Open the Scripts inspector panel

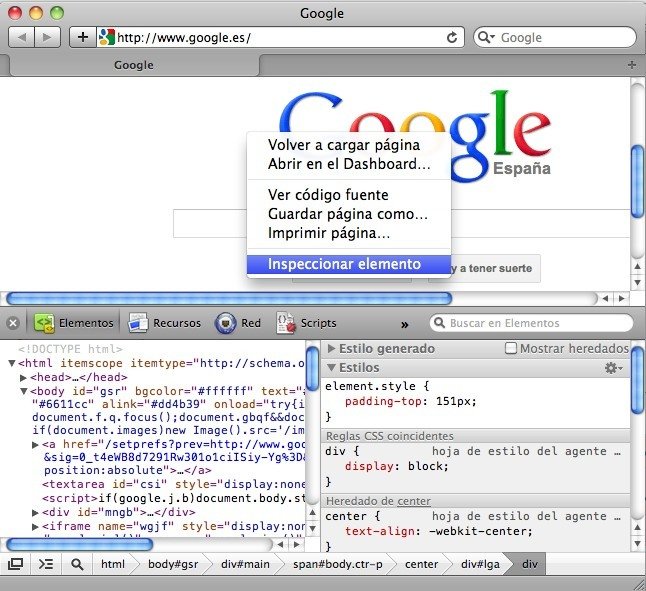point(307,323)
